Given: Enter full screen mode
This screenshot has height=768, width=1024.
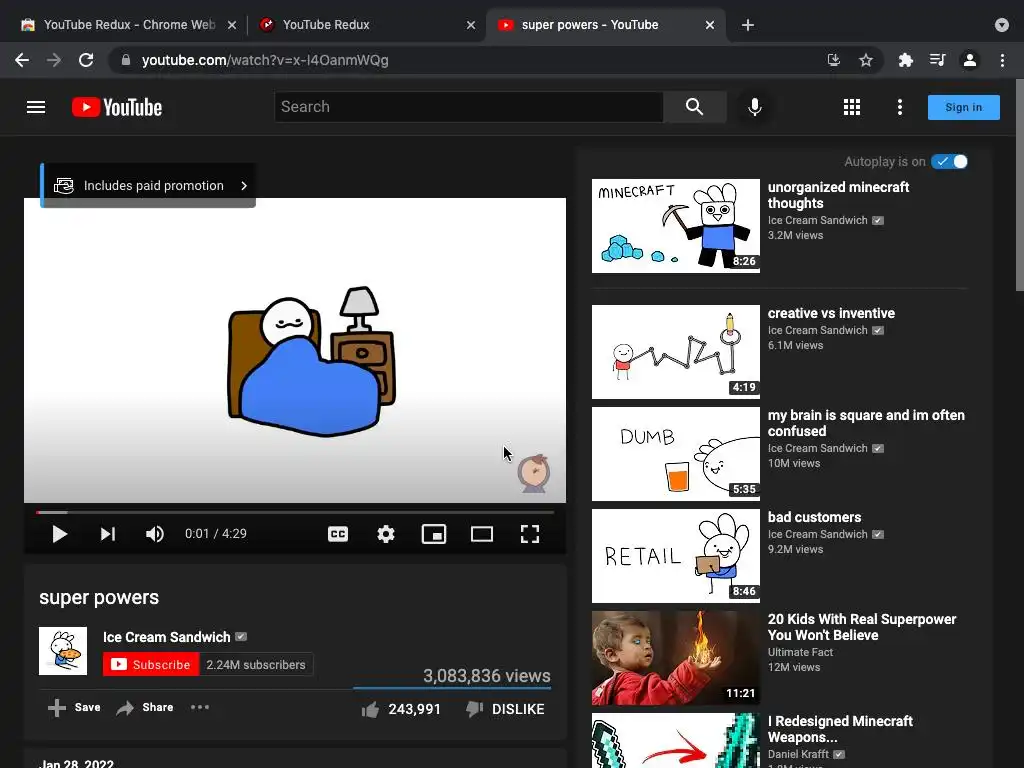Looking at the screenshot, I should pos(530,534).
